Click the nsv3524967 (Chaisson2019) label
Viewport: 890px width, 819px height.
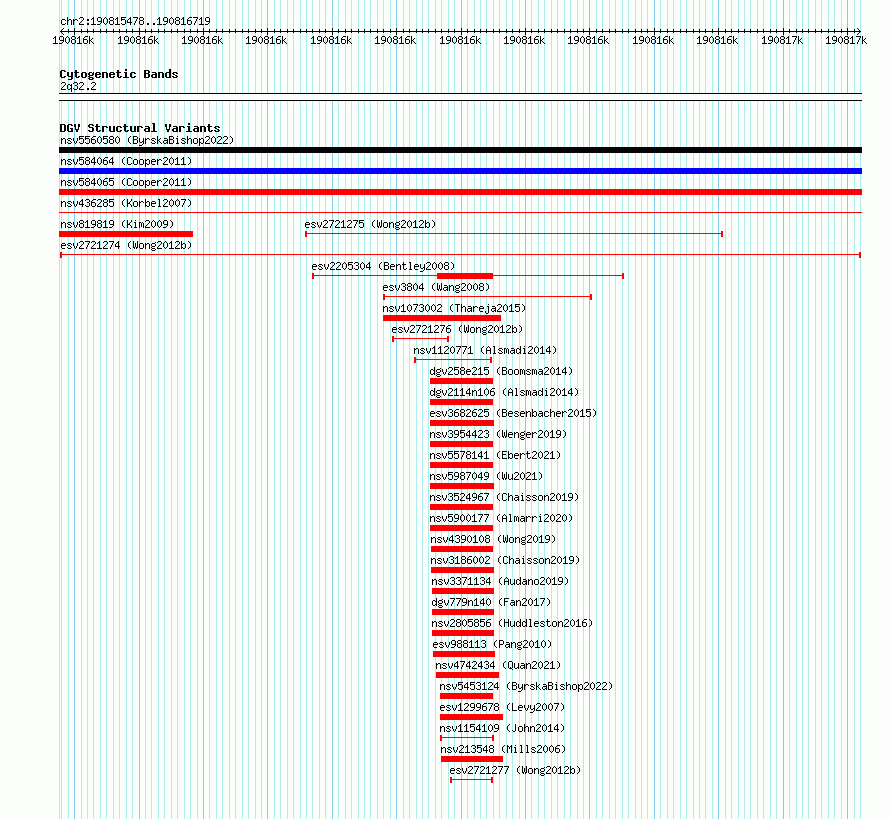[504, 497]
